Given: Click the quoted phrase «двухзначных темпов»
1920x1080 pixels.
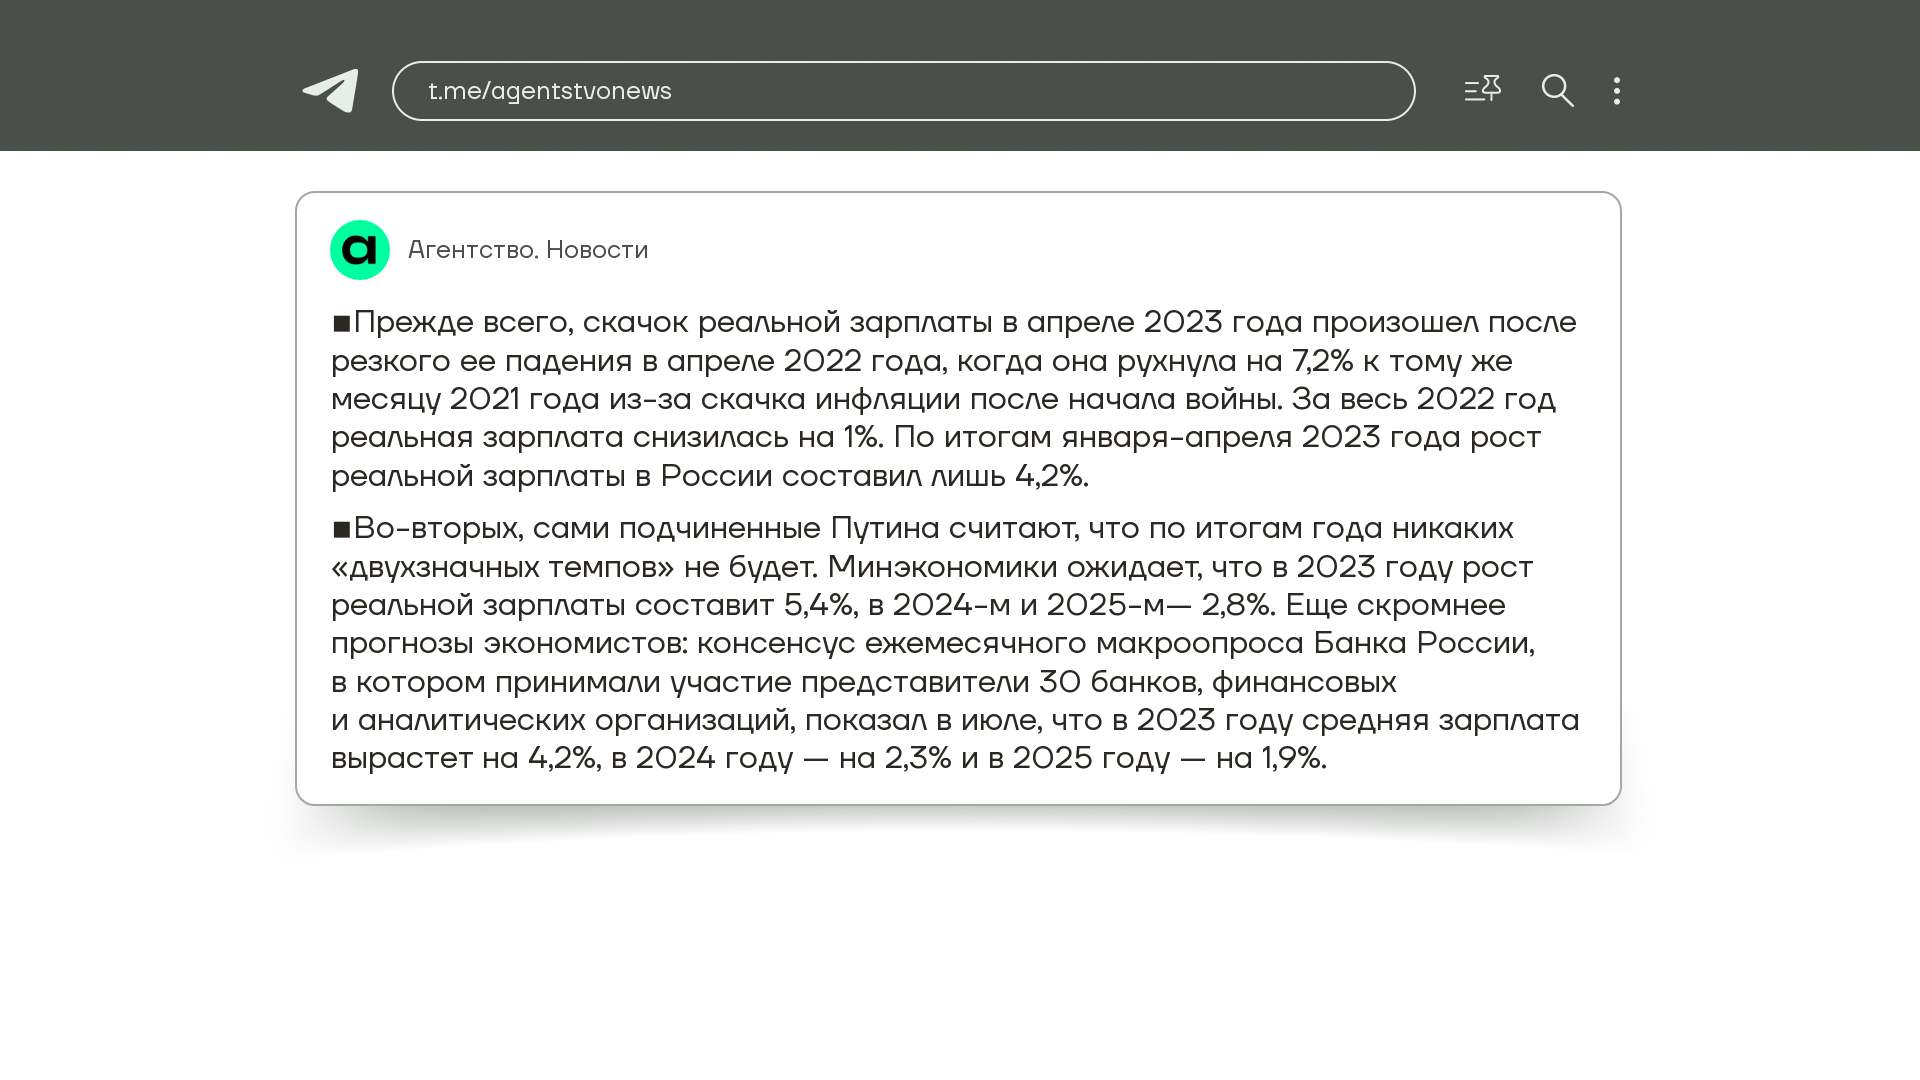Looking at the screenshot, I should (503, 567).
